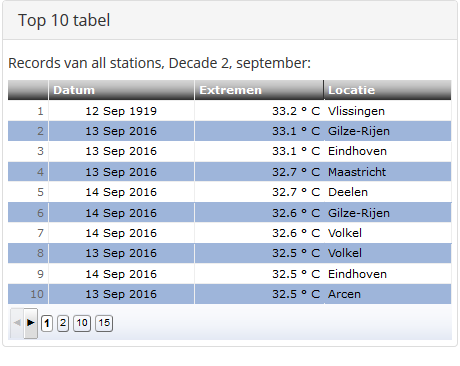Go to page 2 of the table
The image size is (460, 366).
point(63,323)
